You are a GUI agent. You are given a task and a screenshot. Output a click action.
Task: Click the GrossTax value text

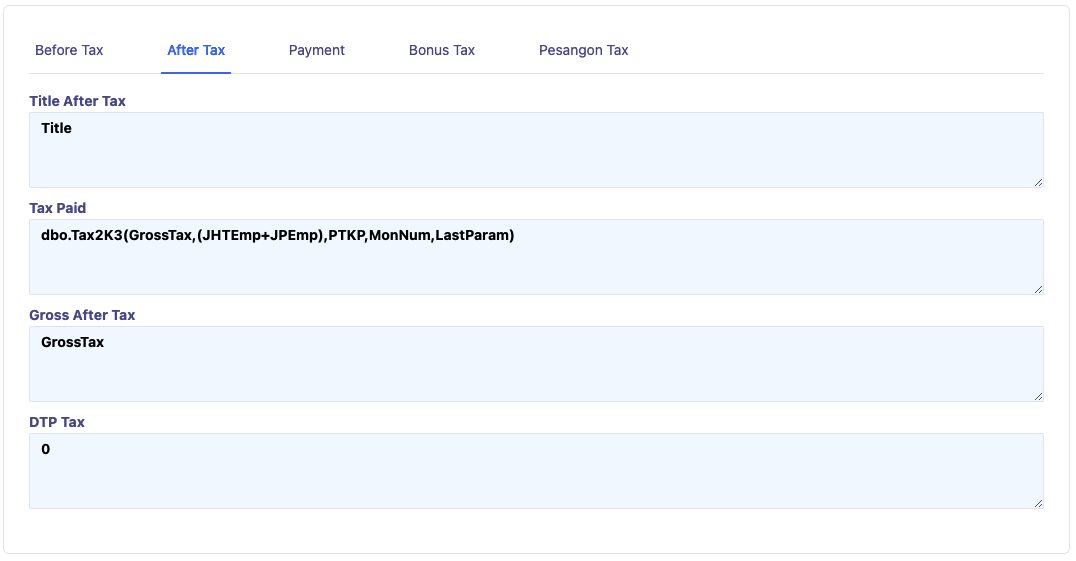72,342
